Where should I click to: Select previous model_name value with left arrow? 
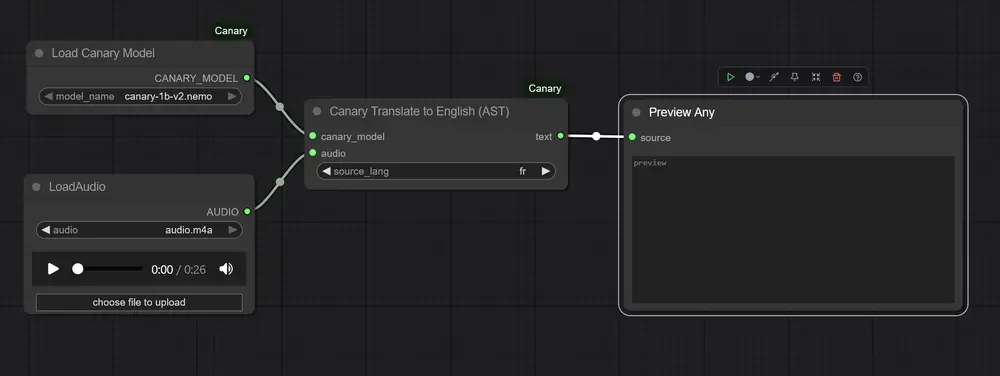pos(48,96)
